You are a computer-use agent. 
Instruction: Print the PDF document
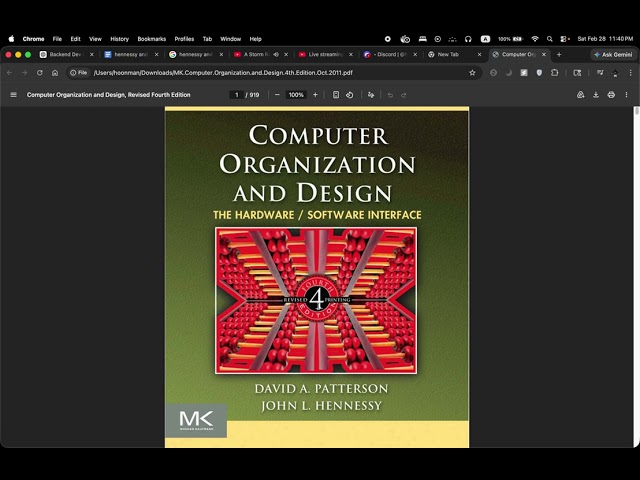[x=611, y=95]
